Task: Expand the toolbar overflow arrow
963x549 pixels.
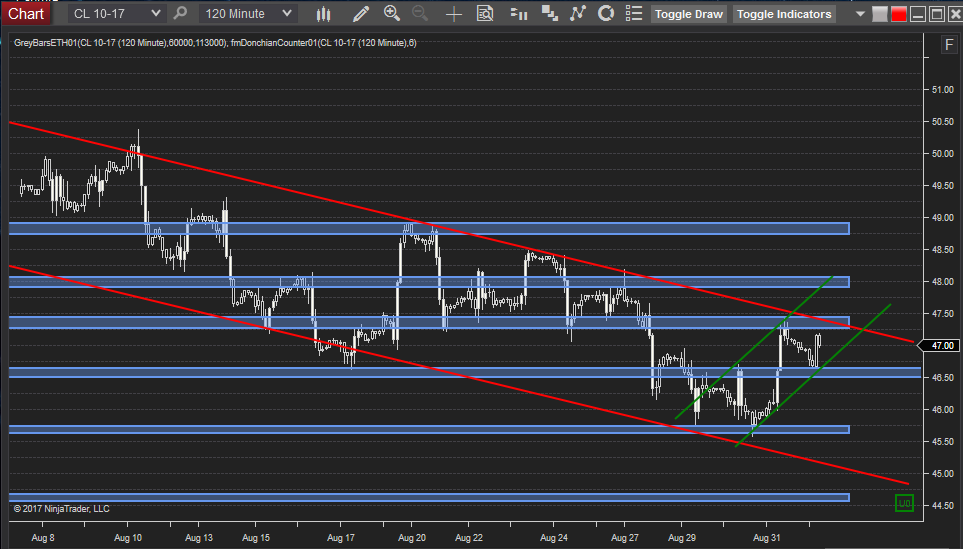Action: (x=860, y=14)
